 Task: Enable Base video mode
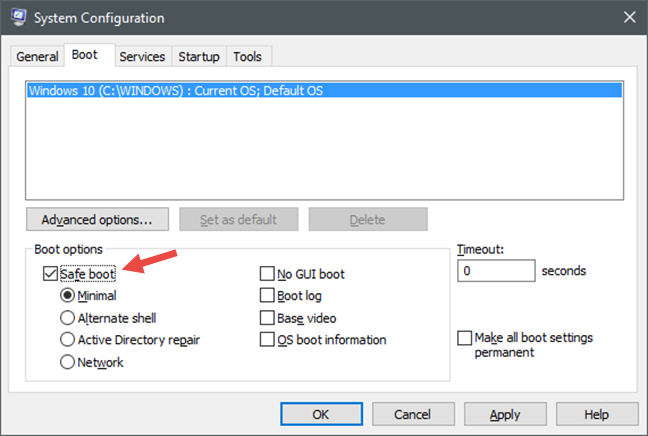point(267,318)
